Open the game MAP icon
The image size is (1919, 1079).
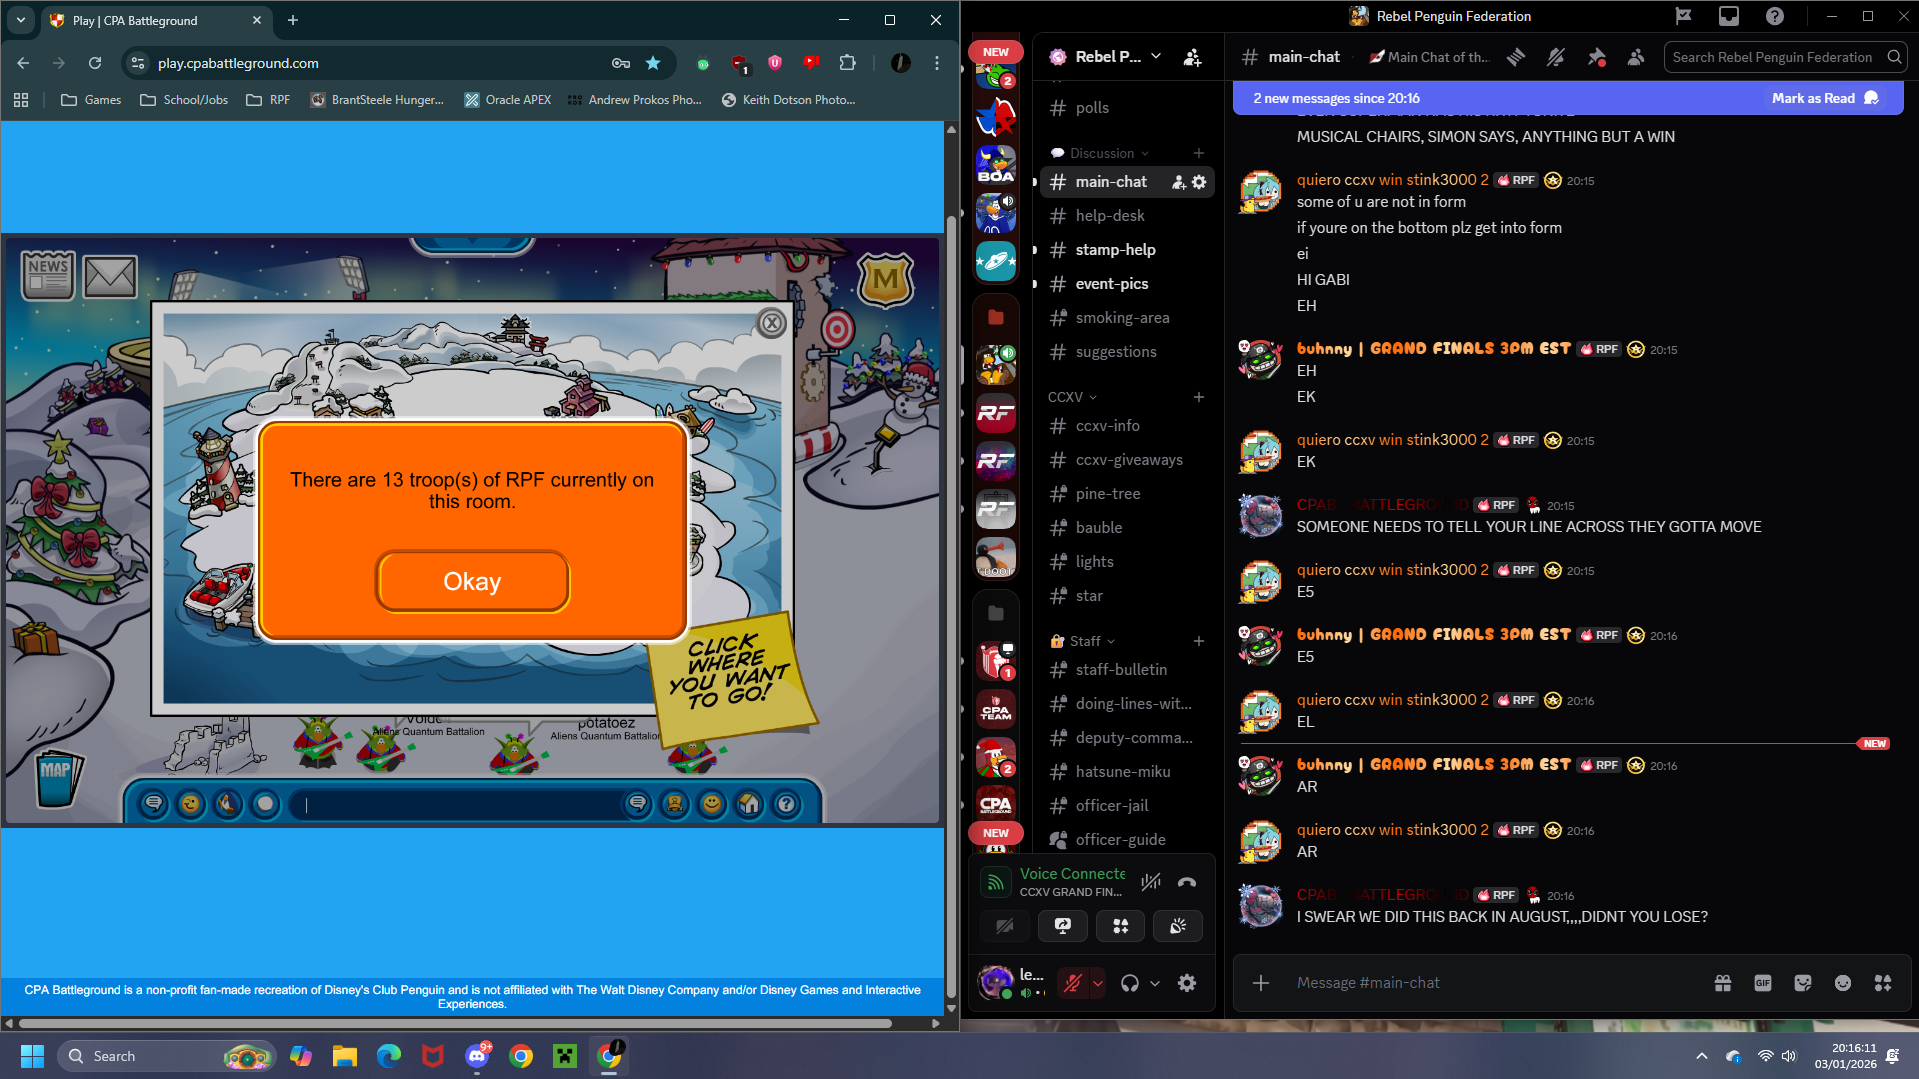[x=57, y=777]
